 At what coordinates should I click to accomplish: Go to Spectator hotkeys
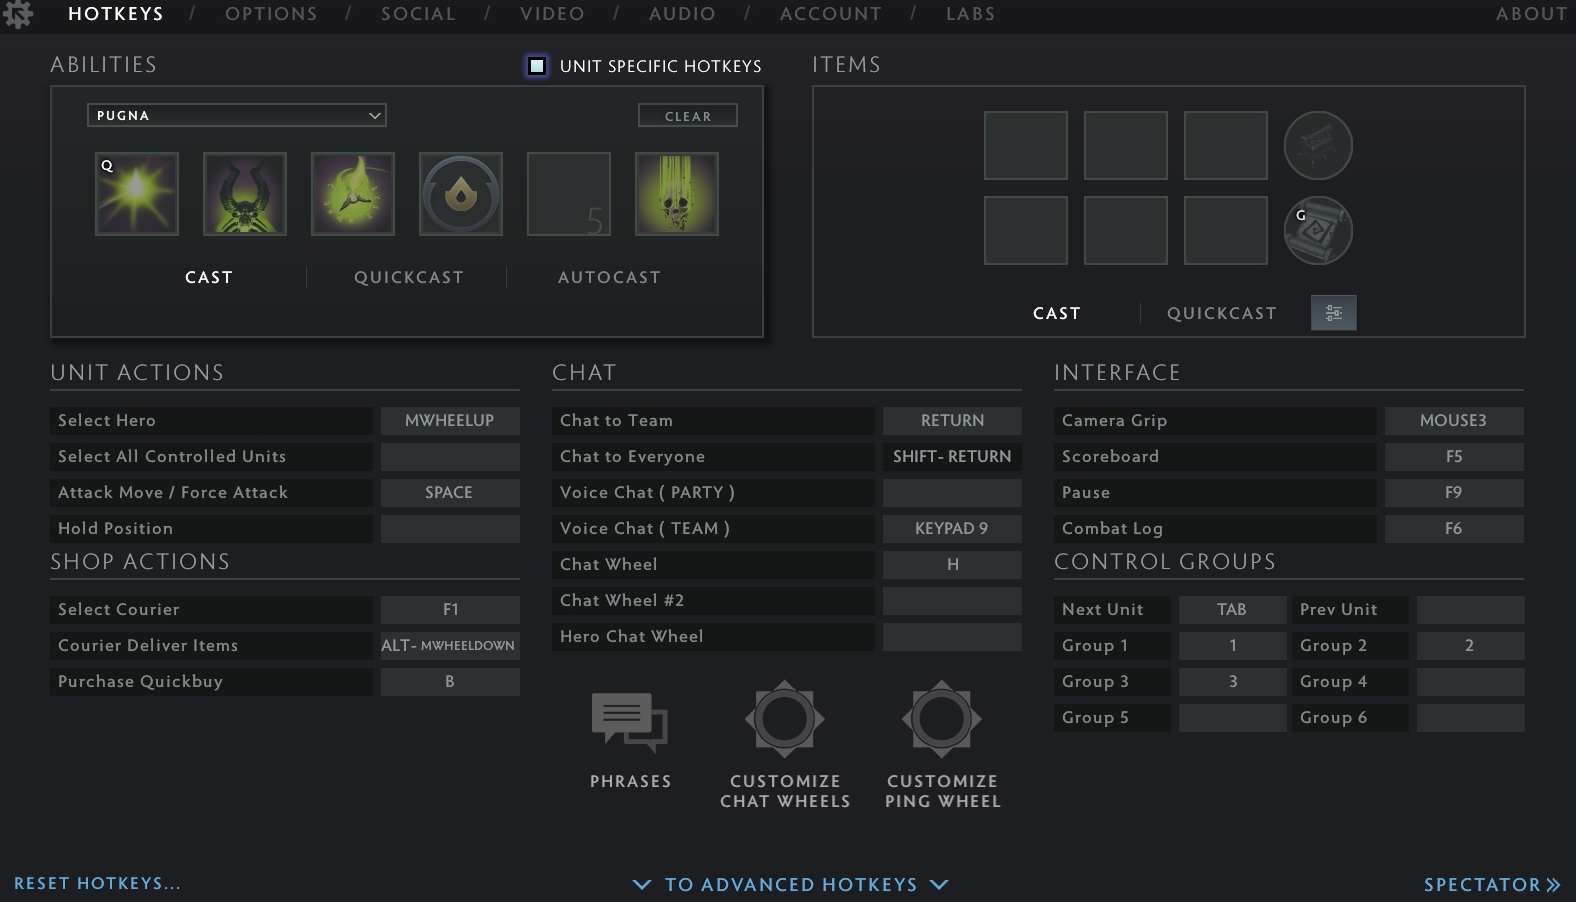(x=1492, y=885)
